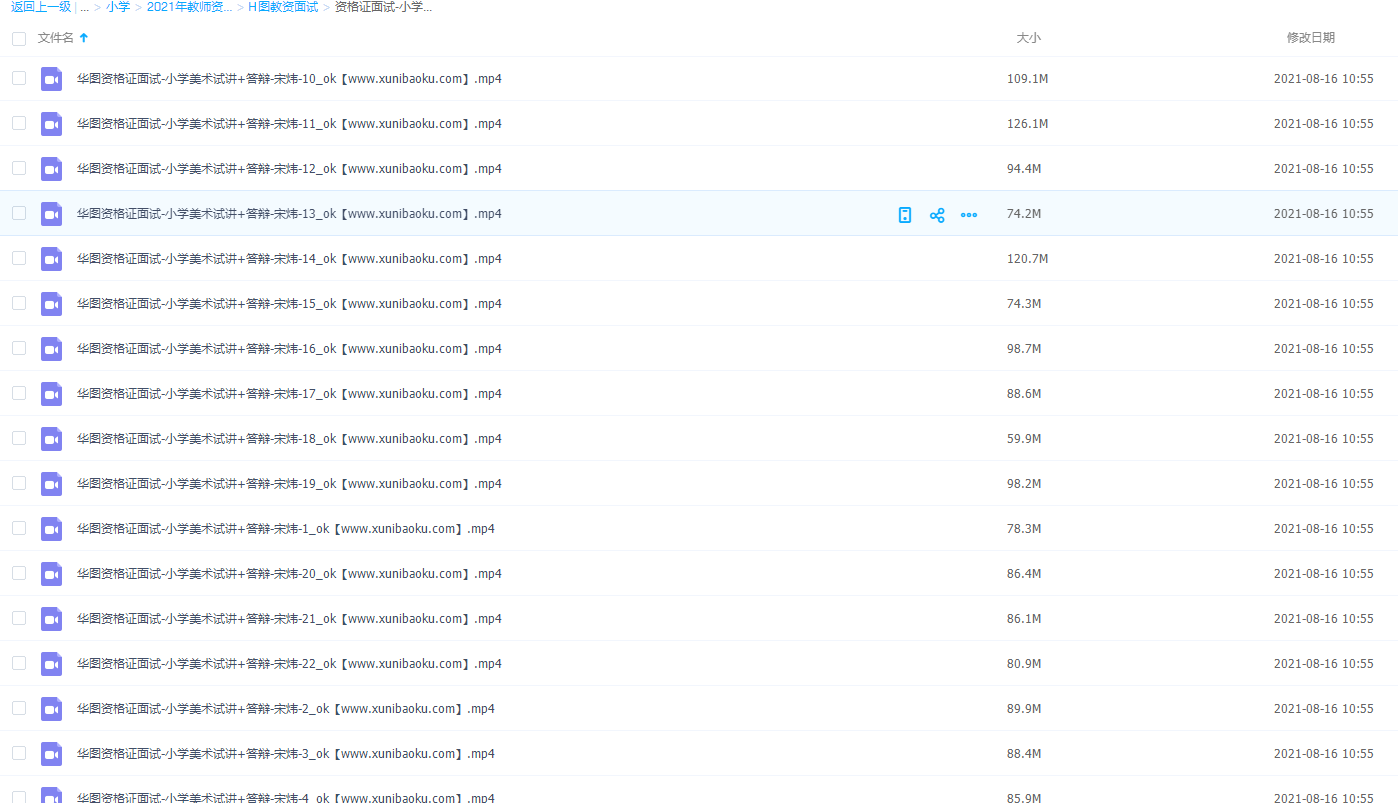Sort the list by the 修改日期 column
This screenshot has height=803, width=1398.
pos(1310,38)
